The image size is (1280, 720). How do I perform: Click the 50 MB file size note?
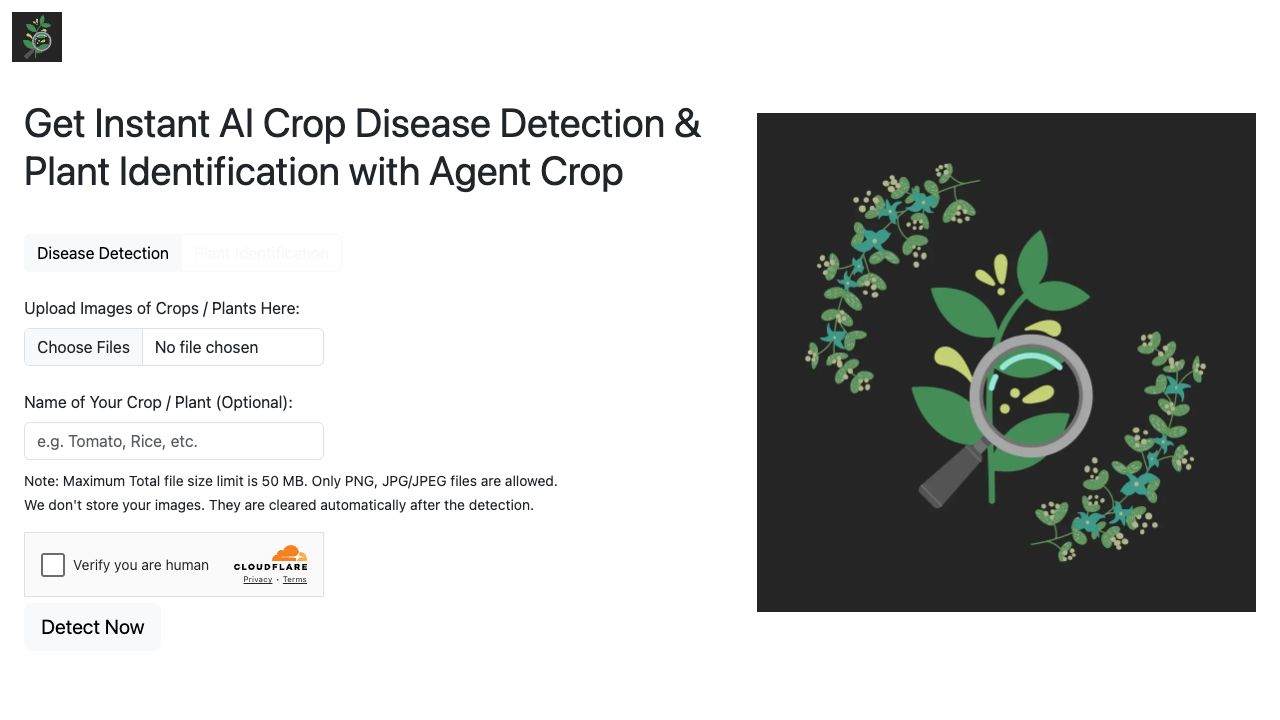(290, 481)
